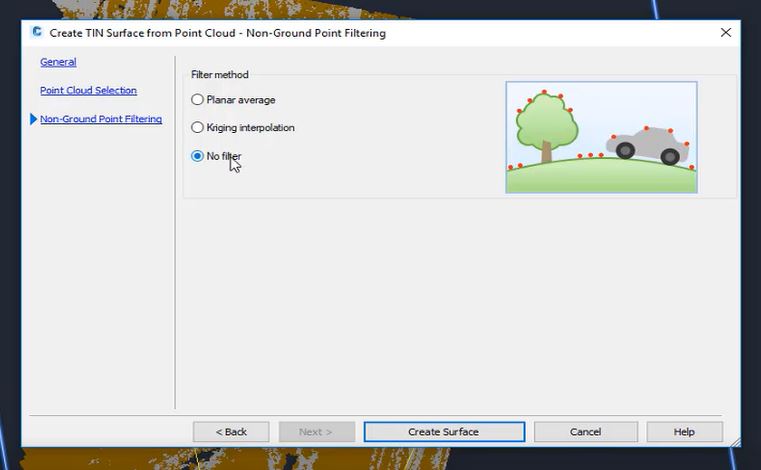761x470 pixels.
Task: Open the Non-Ground Point Filtering page link
Action: point(101,119)
